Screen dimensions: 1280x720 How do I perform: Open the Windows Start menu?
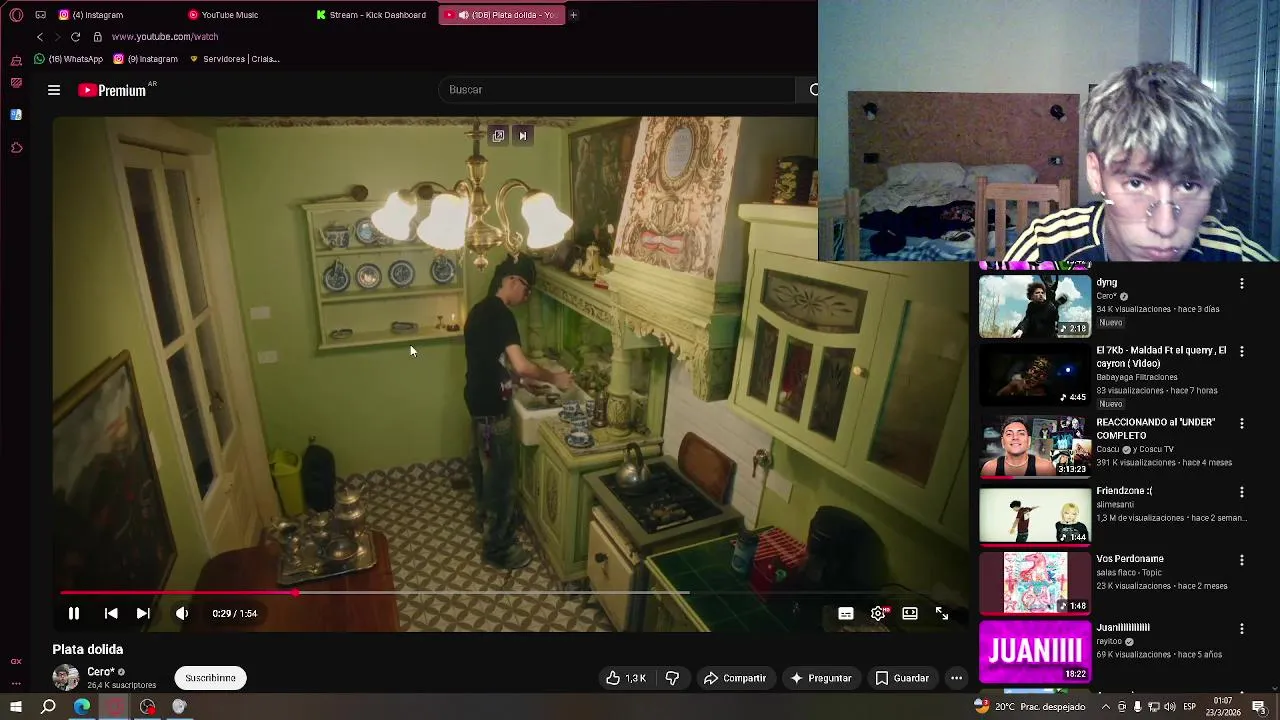pyautogui.click(x=16, y=707)
